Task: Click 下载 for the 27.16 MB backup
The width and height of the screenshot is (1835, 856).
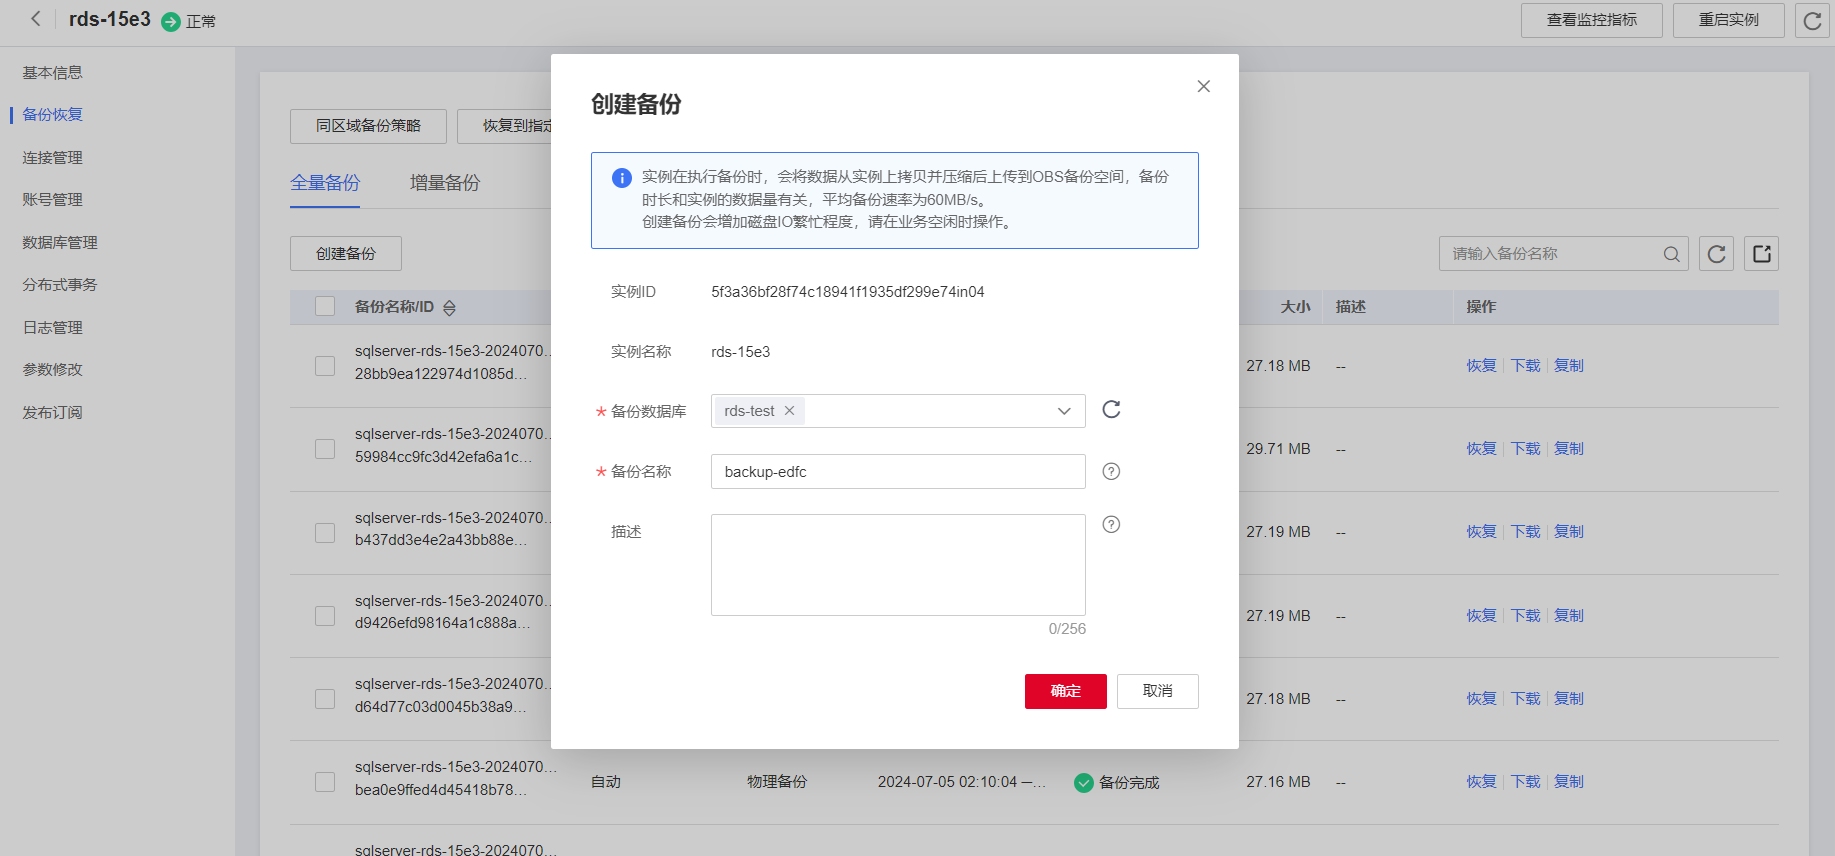Action: point(1525,782)
